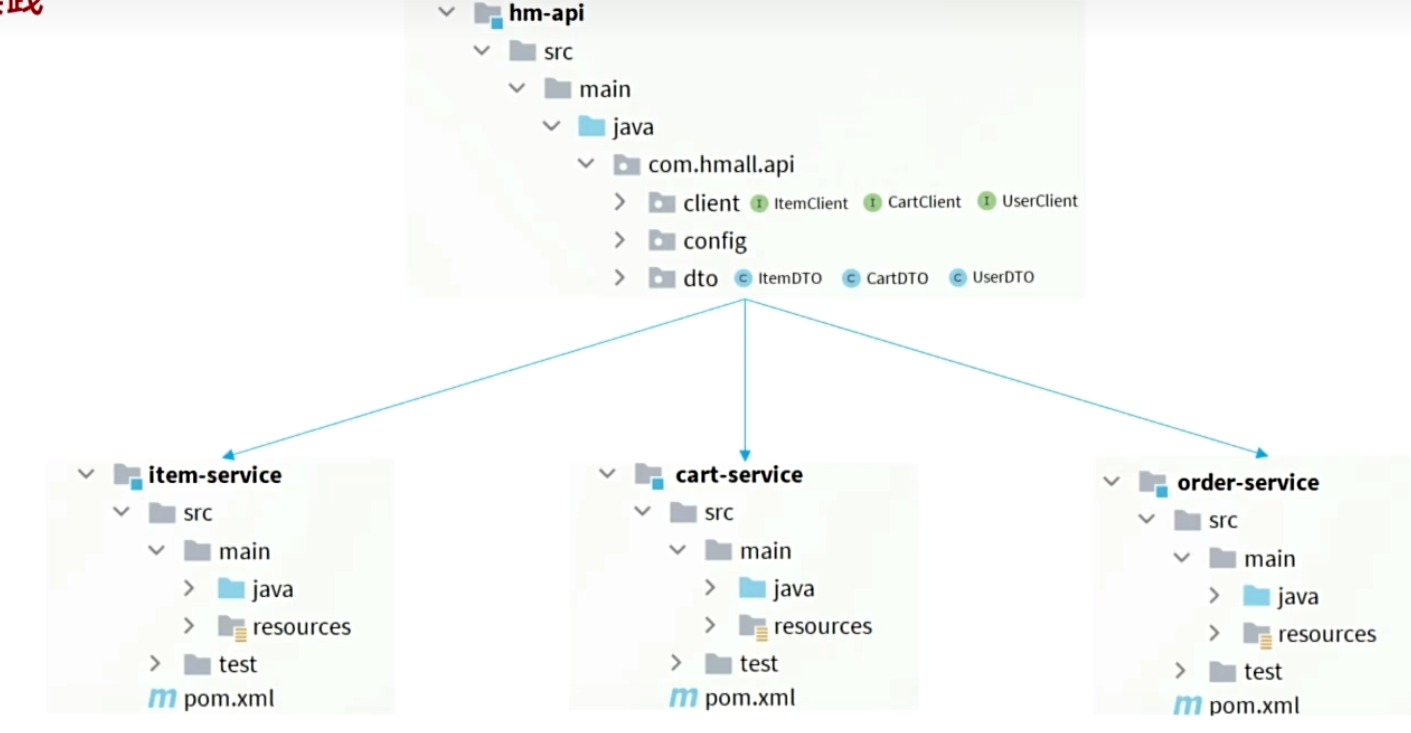Click the CartClient interface icon

click(873, 202)
